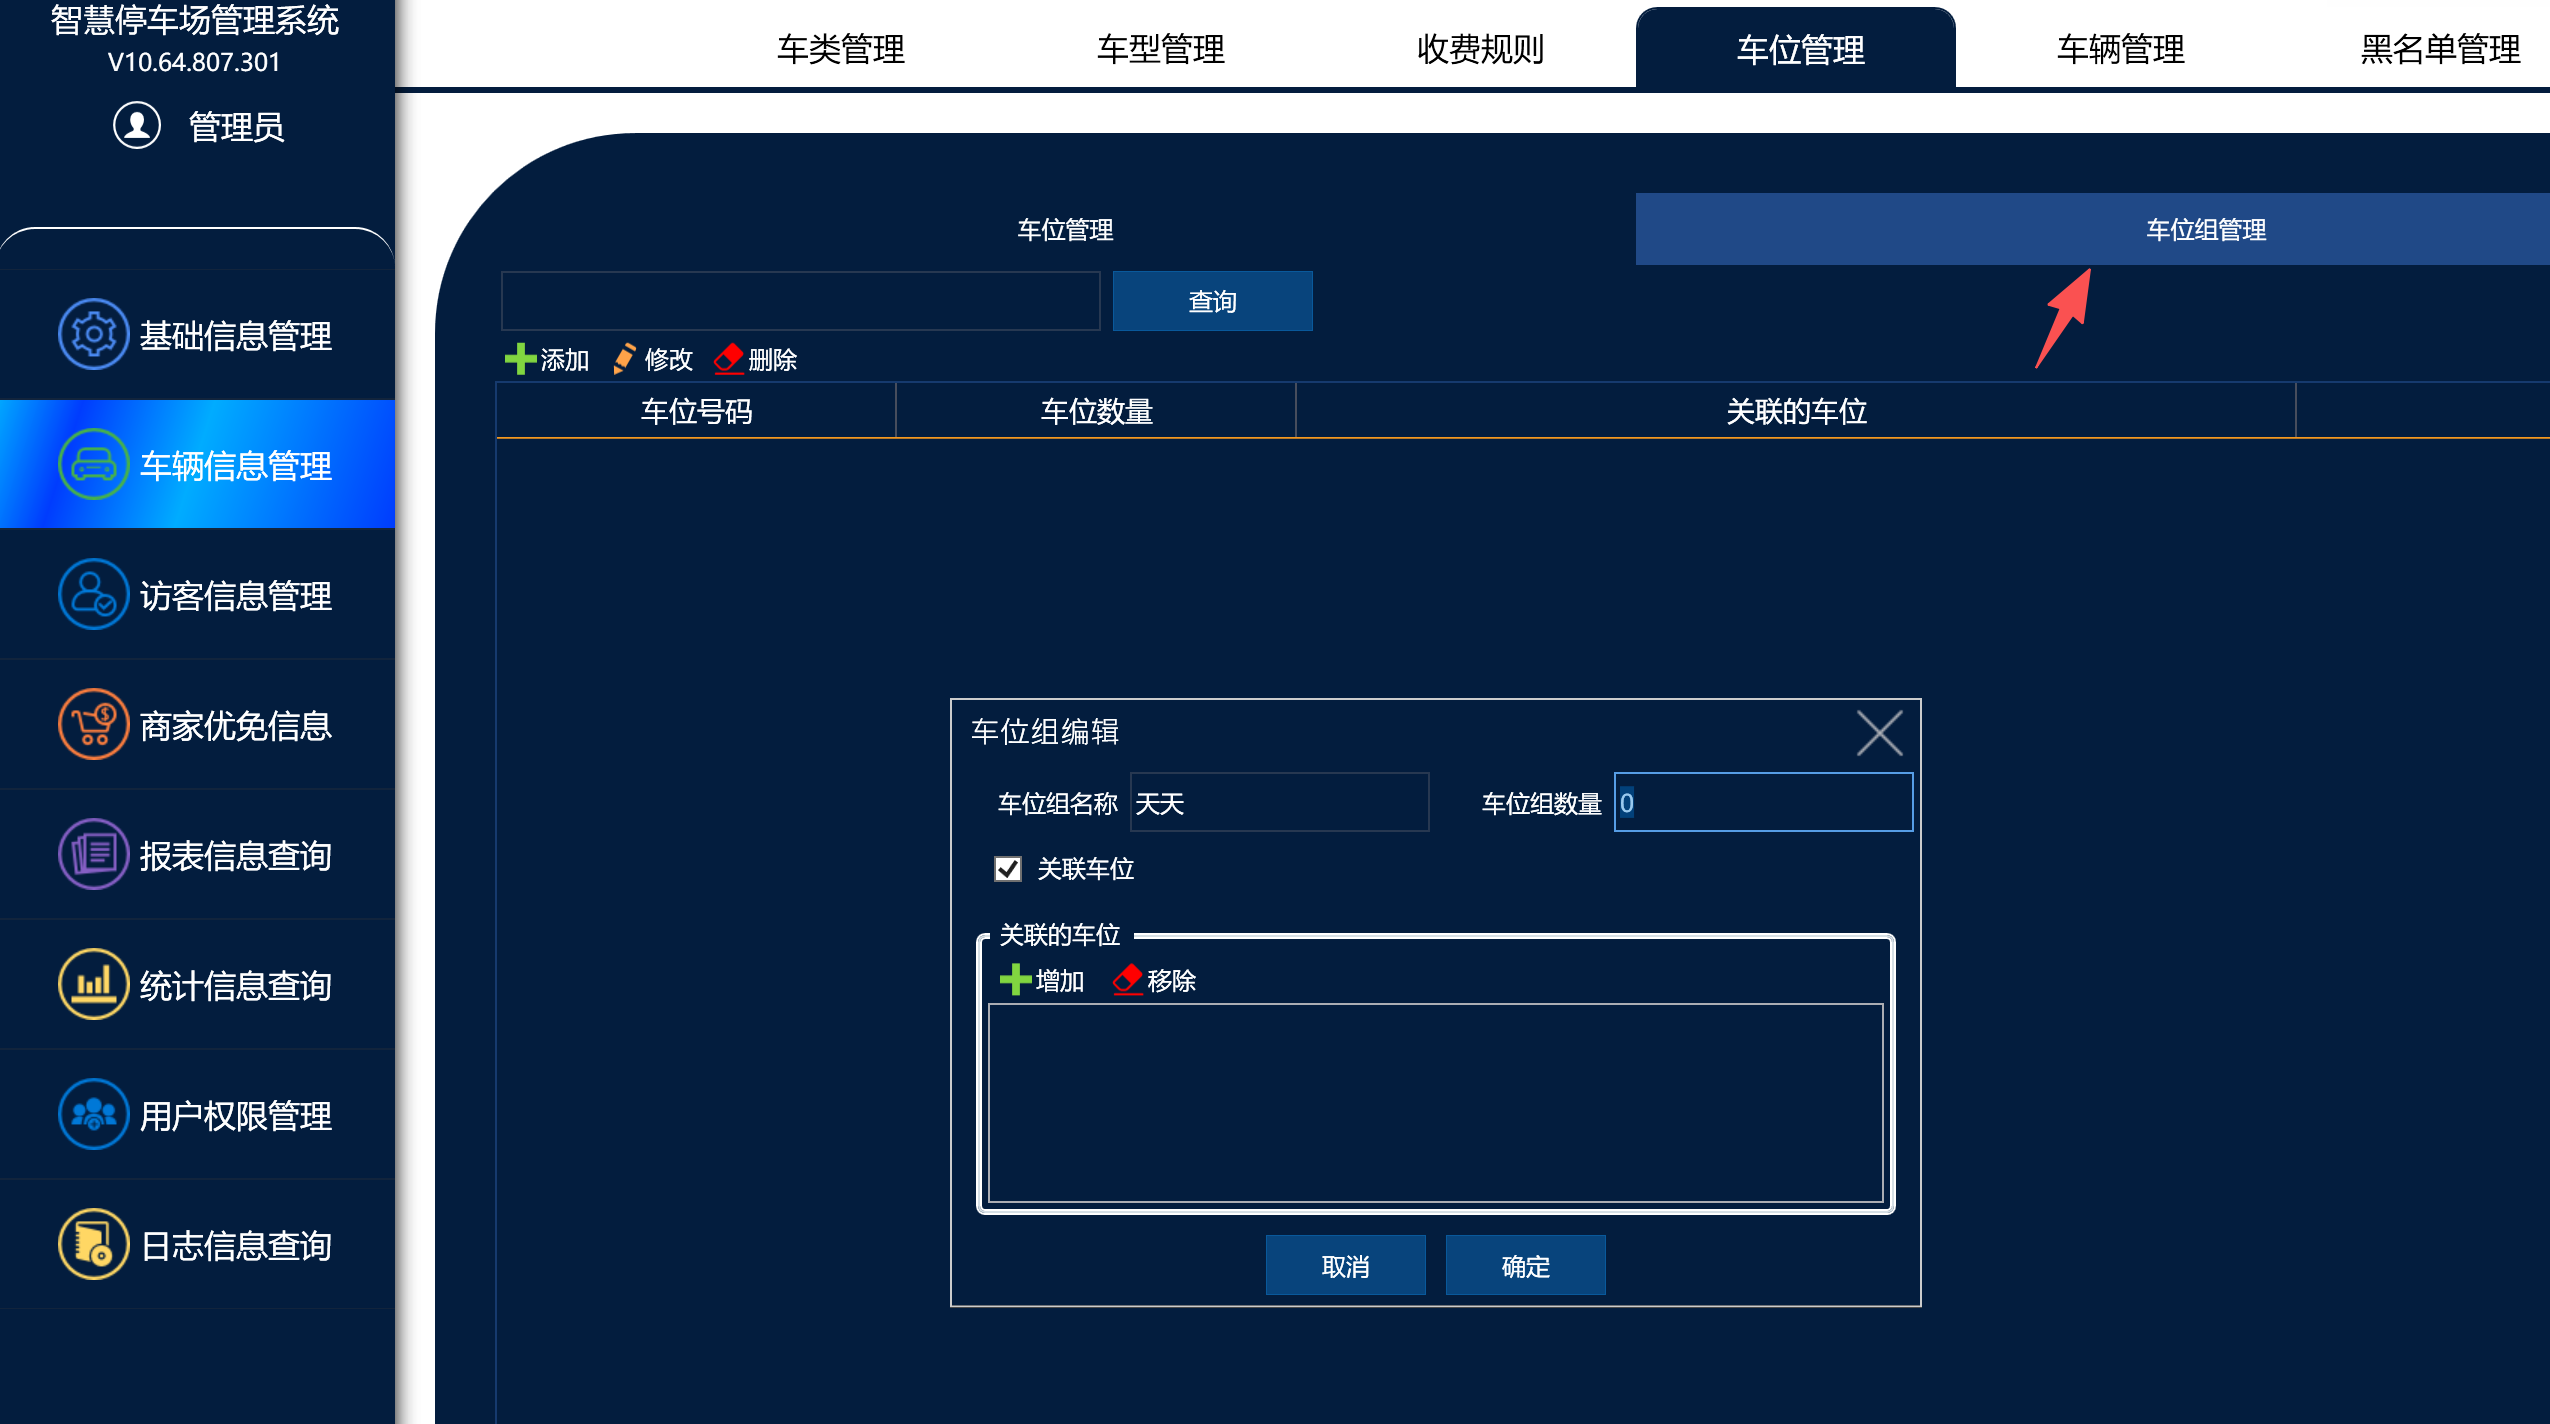
Task: Click the red eraser 删除 icon
Action: click(729, 359)
